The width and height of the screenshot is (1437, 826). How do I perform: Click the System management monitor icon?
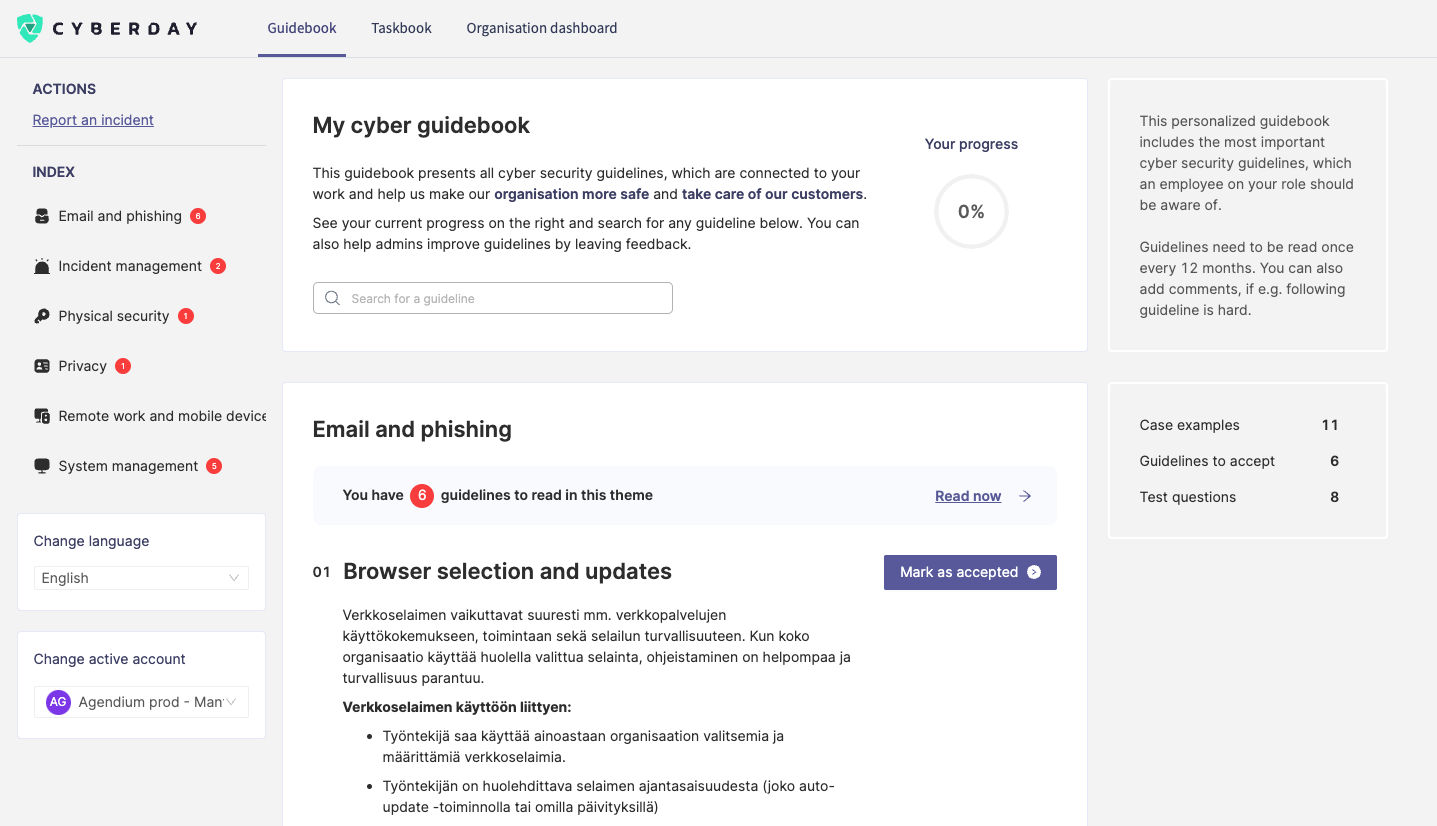[x=42, y=466]
